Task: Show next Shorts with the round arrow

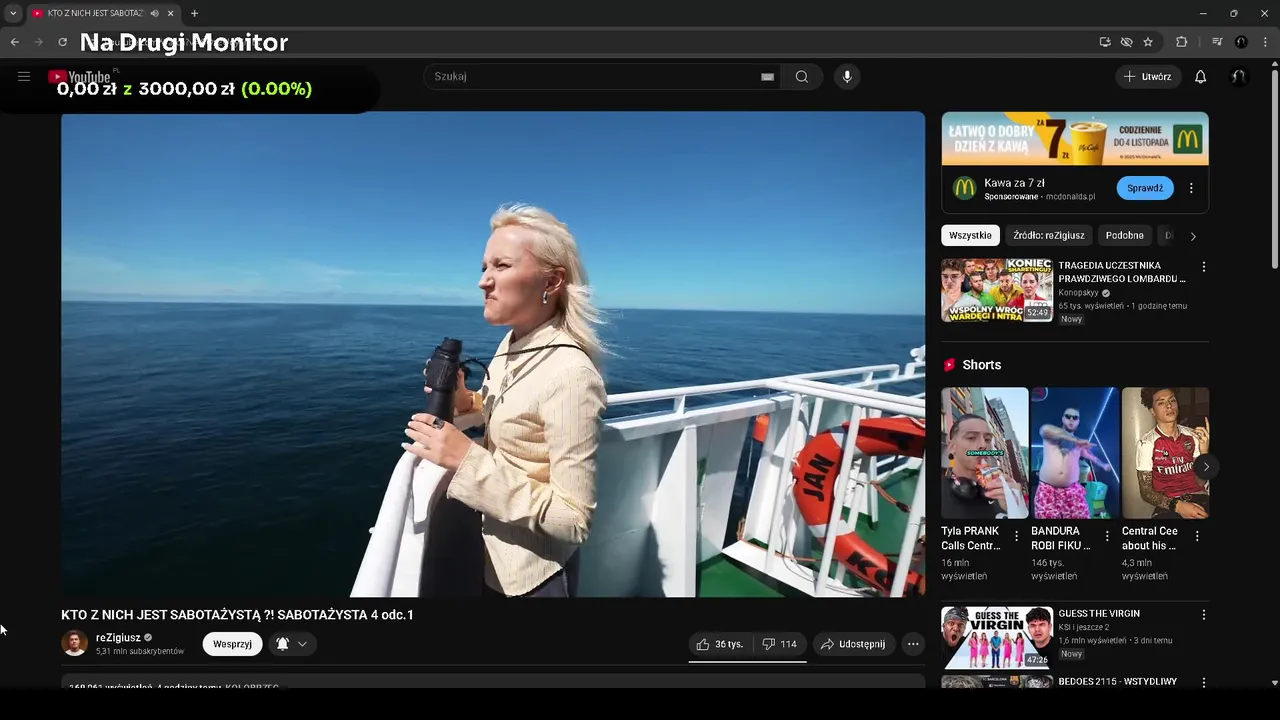Action: (1206, 467)
